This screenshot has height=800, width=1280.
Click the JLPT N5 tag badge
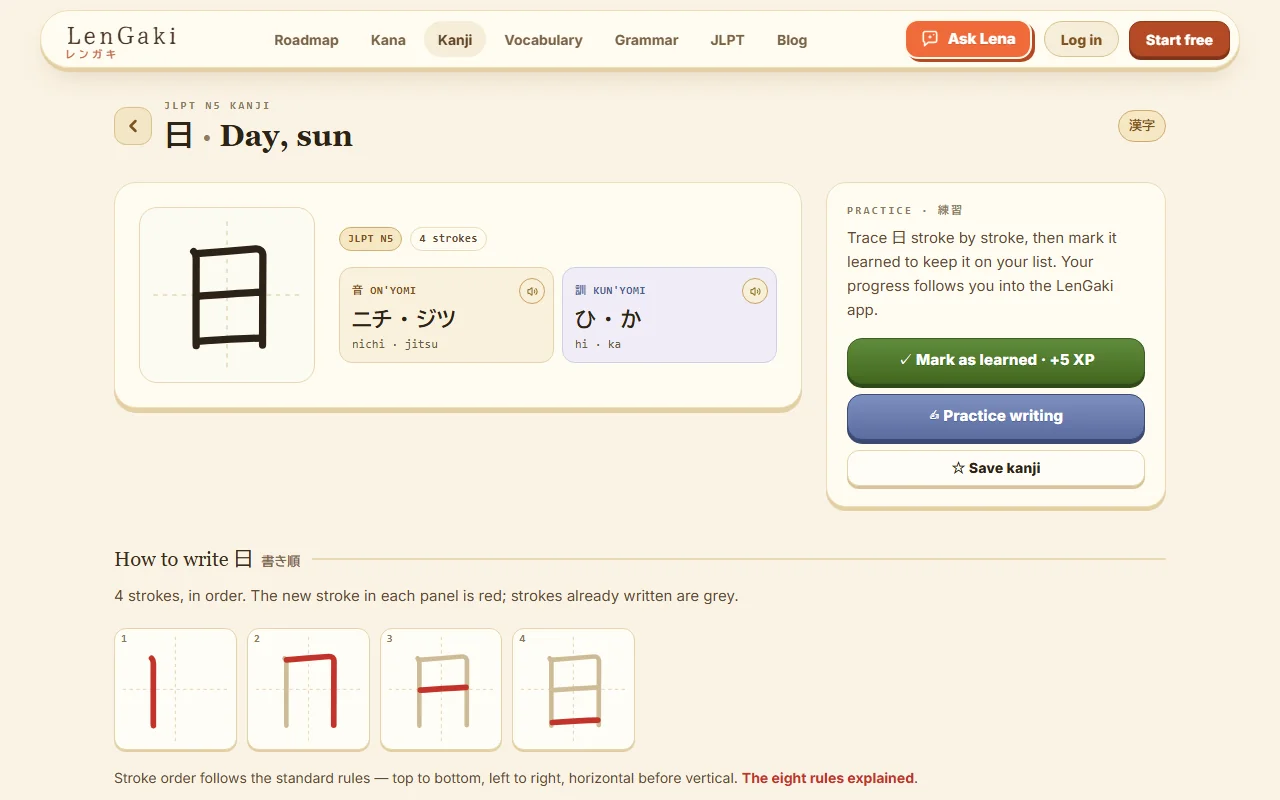coord(370,239)
